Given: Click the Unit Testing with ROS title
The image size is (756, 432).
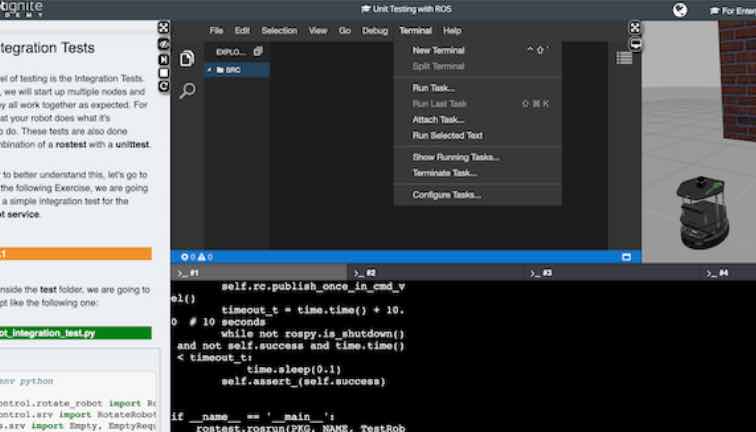Looking at the screenshot, I should 406,9.
